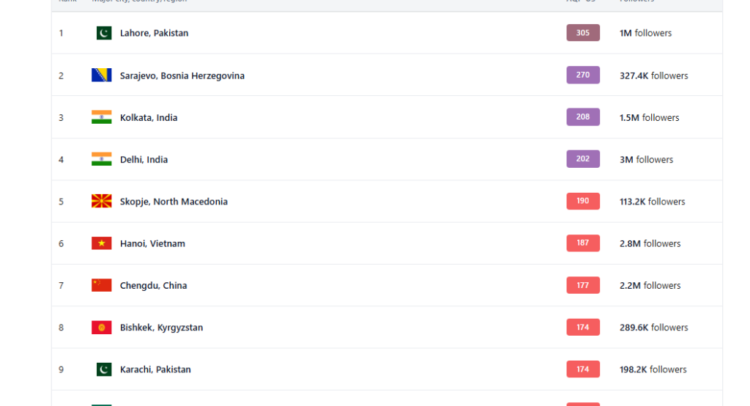Click the Pakistan flag beside Lahore
Image resolution: width=750 pixels, height=406 pixels.
(103, 33)
